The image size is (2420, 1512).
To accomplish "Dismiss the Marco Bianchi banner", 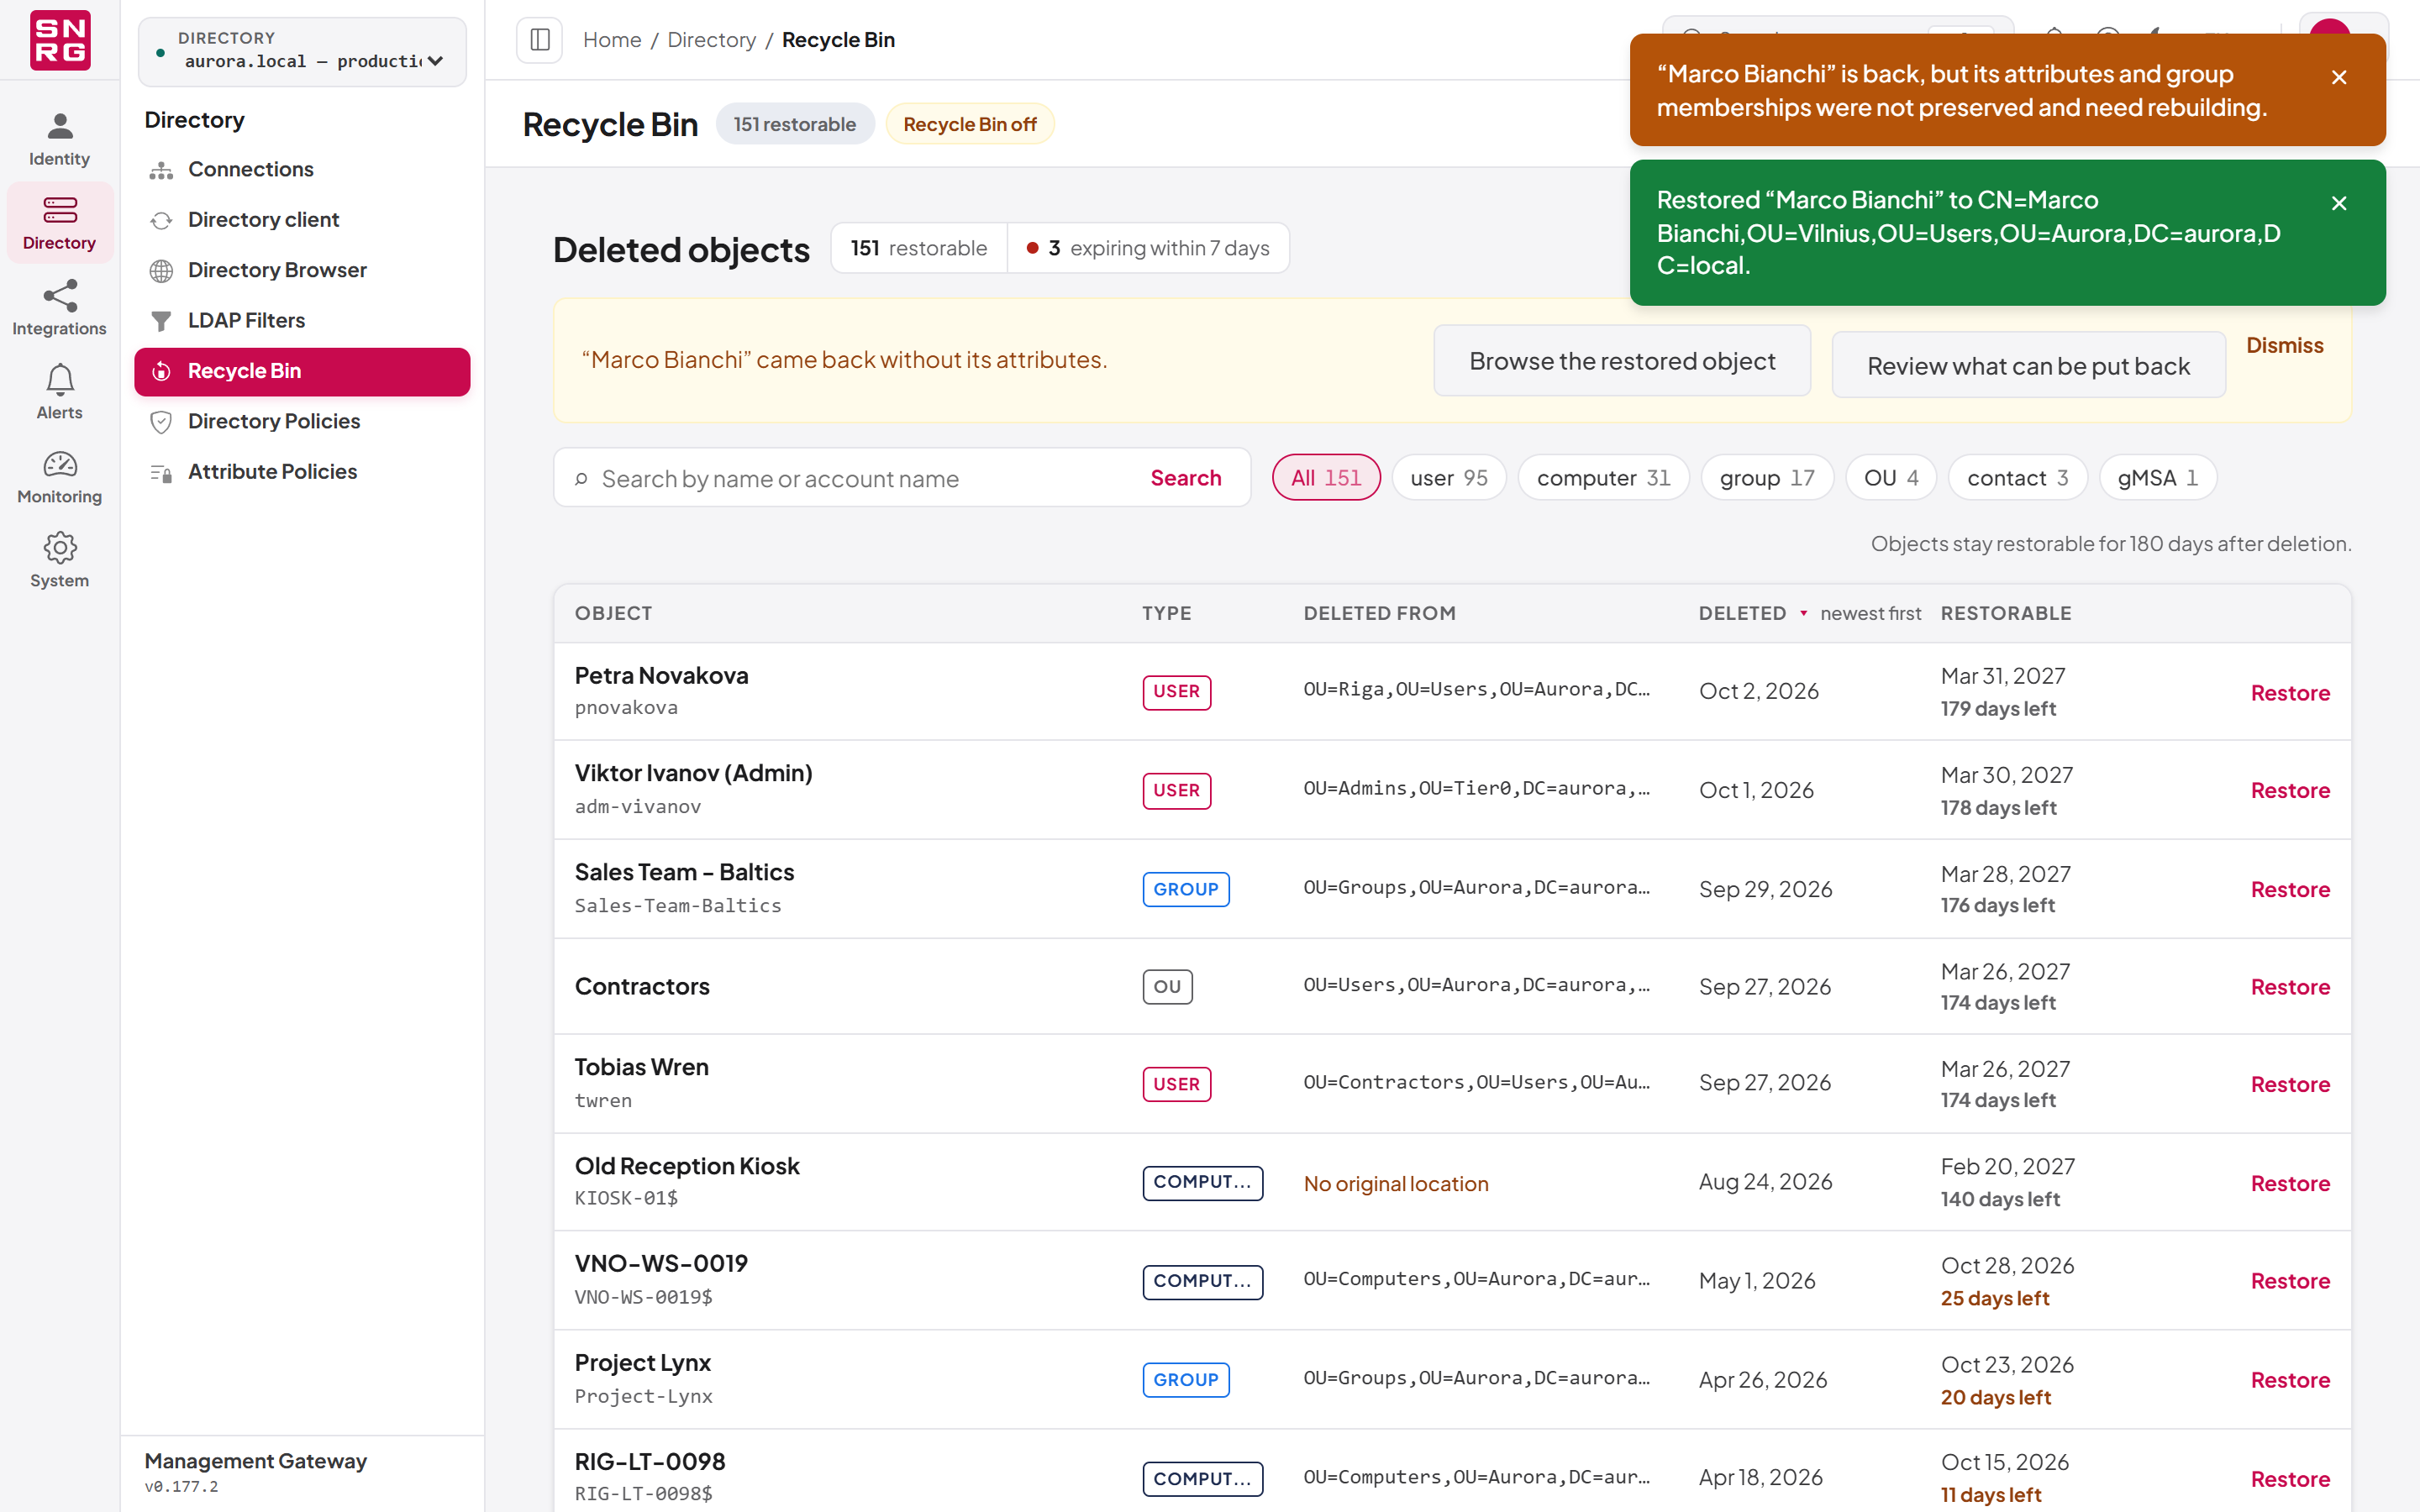I will [2284, 345].
